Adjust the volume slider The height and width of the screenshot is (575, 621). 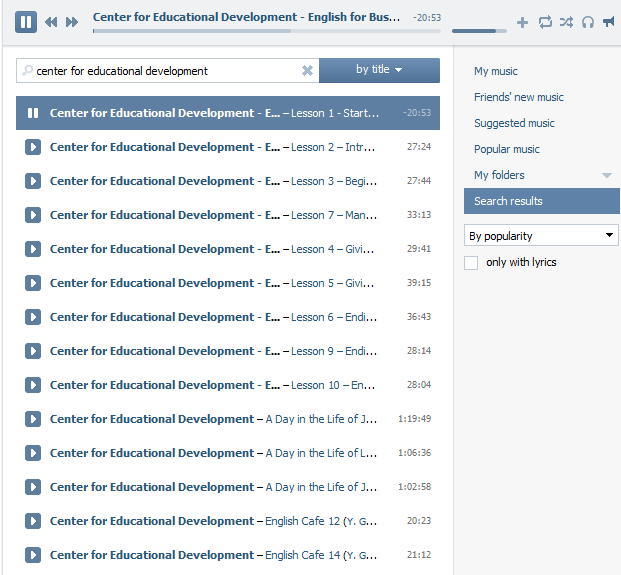coord(479,31)
